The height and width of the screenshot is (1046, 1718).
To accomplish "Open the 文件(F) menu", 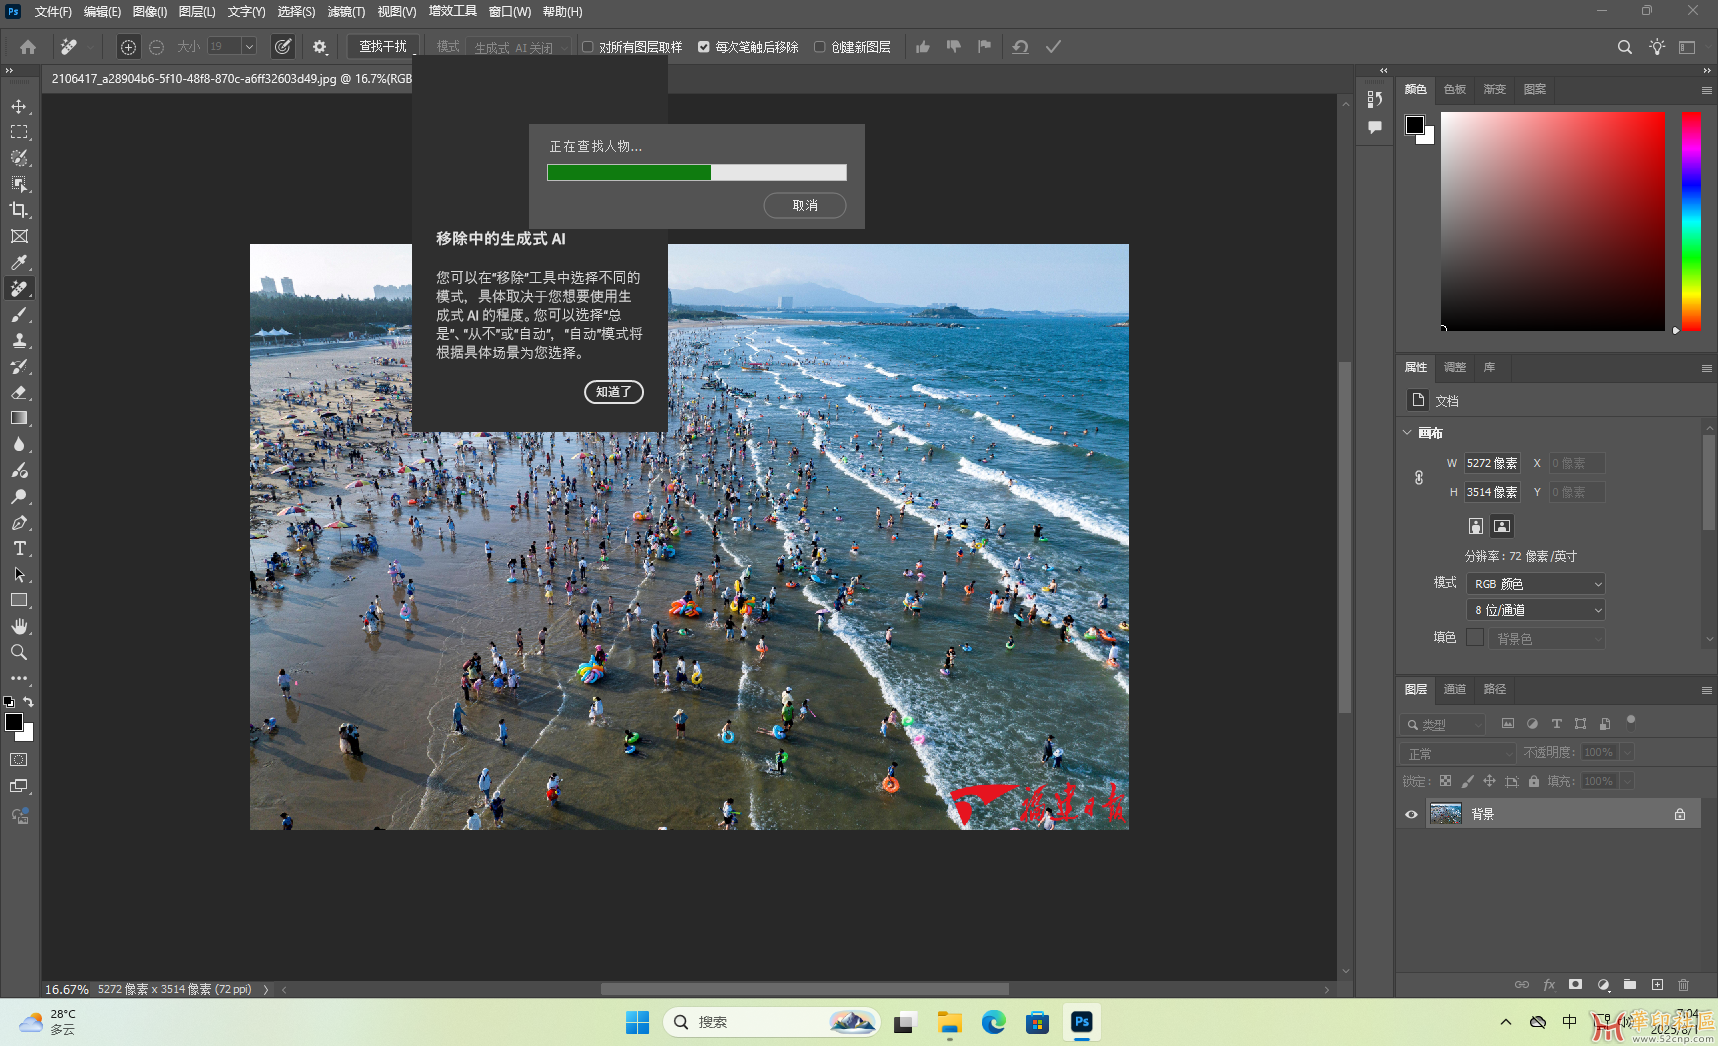I will [53, 12].
